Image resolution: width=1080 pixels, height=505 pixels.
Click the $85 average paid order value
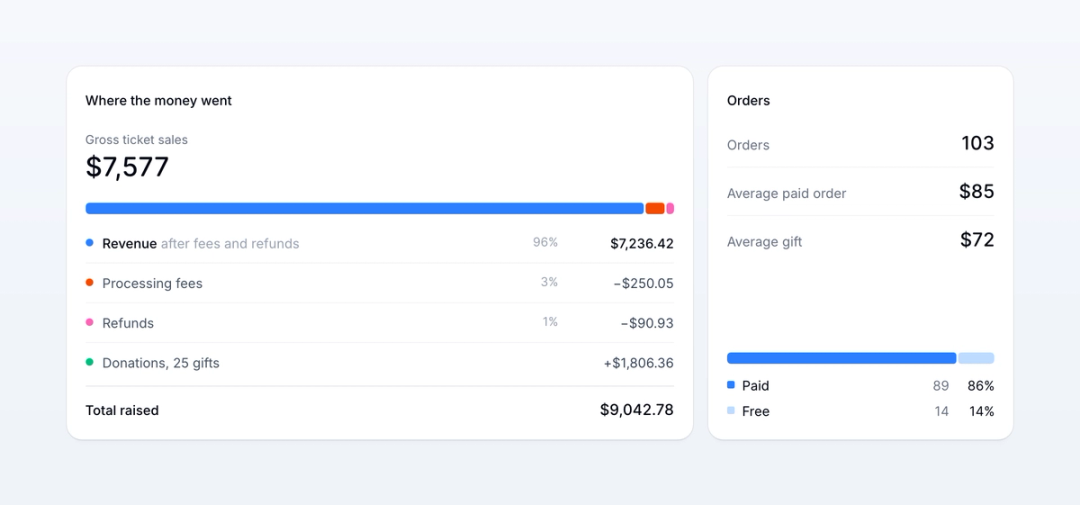pyautogui.click(x=977, y=192)
